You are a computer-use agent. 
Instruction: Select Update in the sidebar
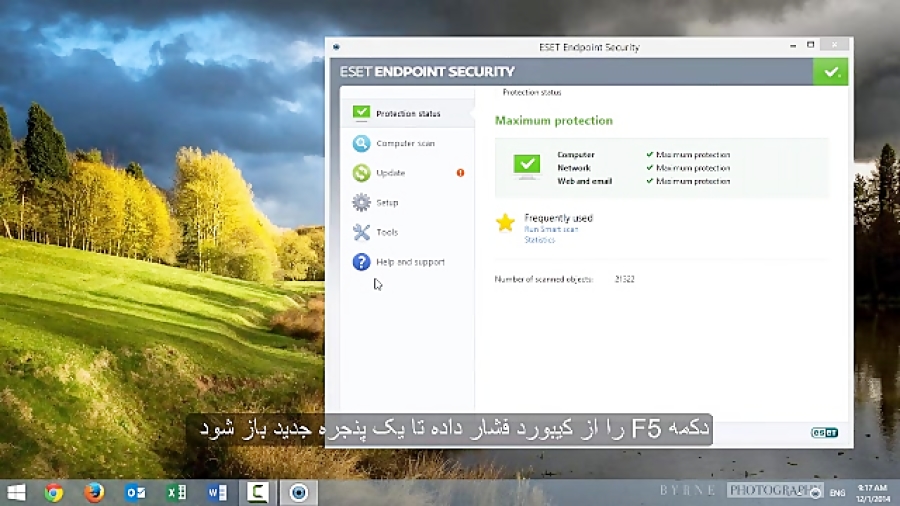click(390, 173)
